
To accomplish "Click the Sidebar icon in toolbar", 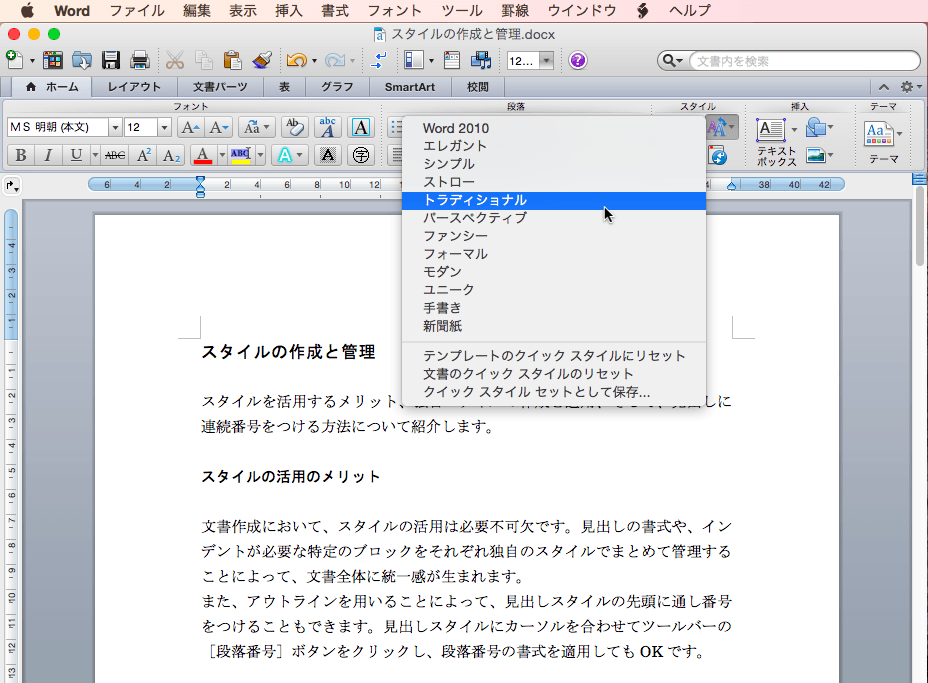I will pyautogui.click(x=413, y=60).
